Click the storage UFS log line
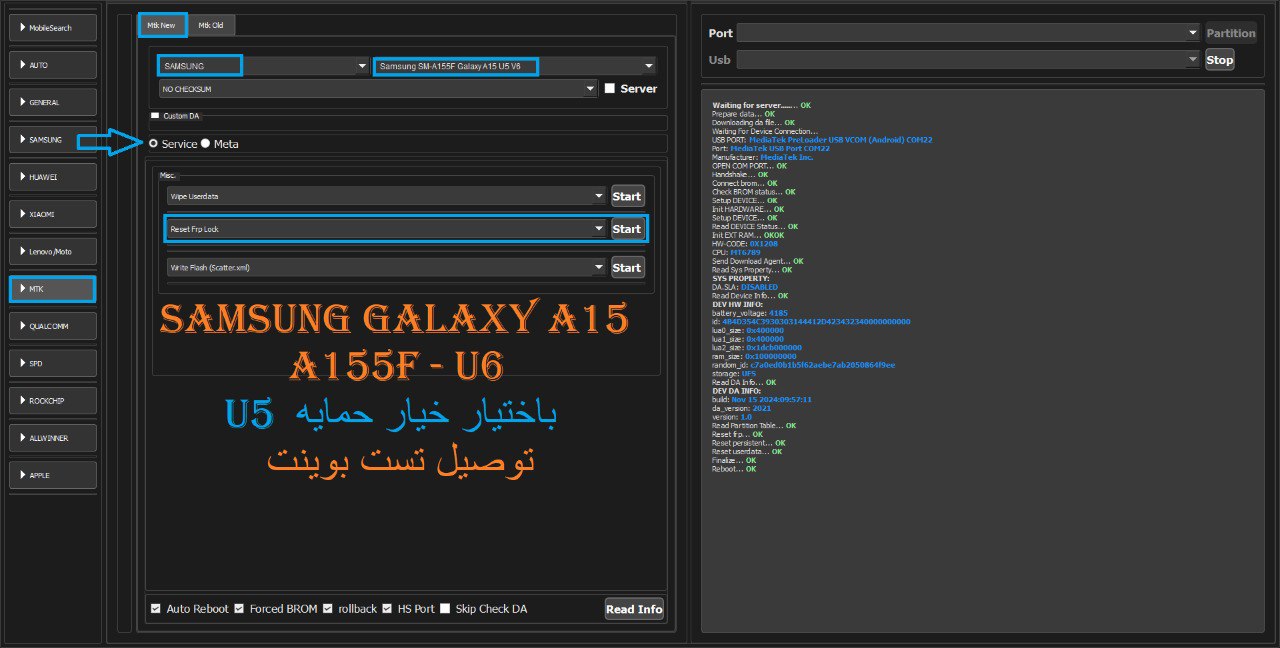The height and width of the screenshot is (648, 1280). tap(735, 374)
